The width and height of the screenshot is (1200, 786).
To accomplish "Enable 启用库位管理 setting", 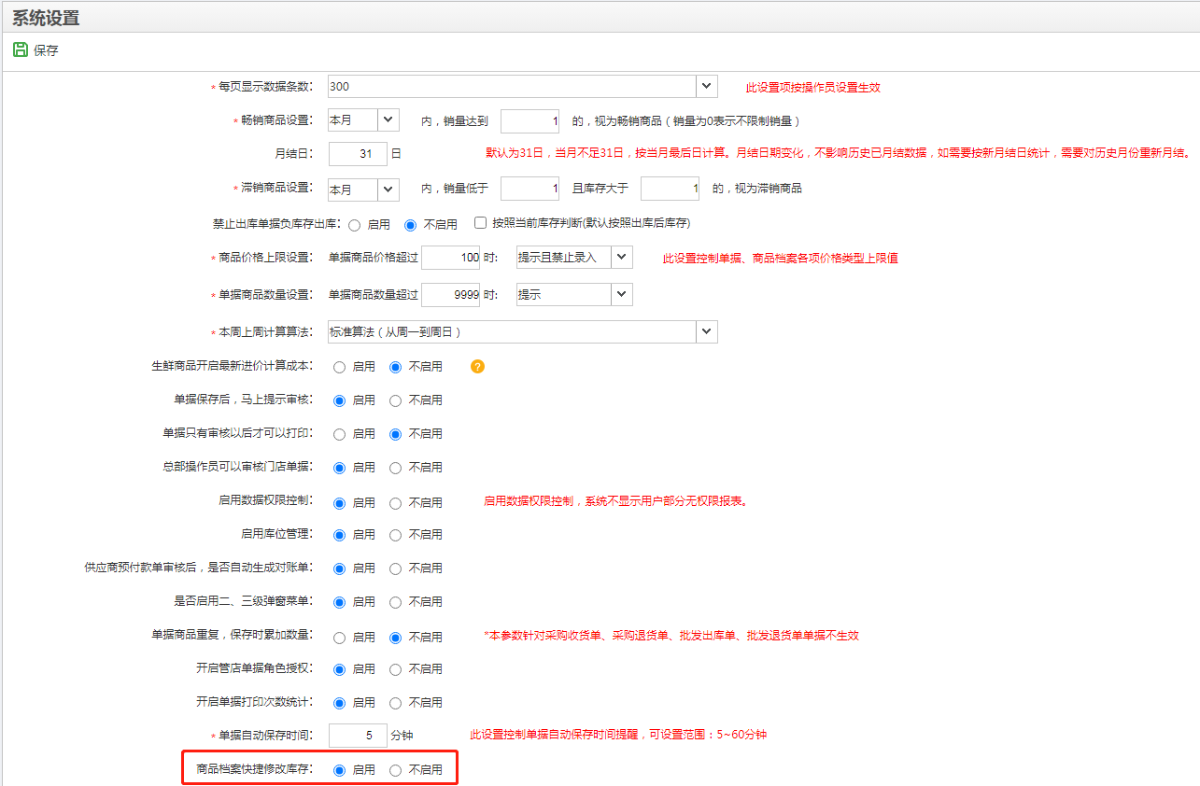I will 340,534.
